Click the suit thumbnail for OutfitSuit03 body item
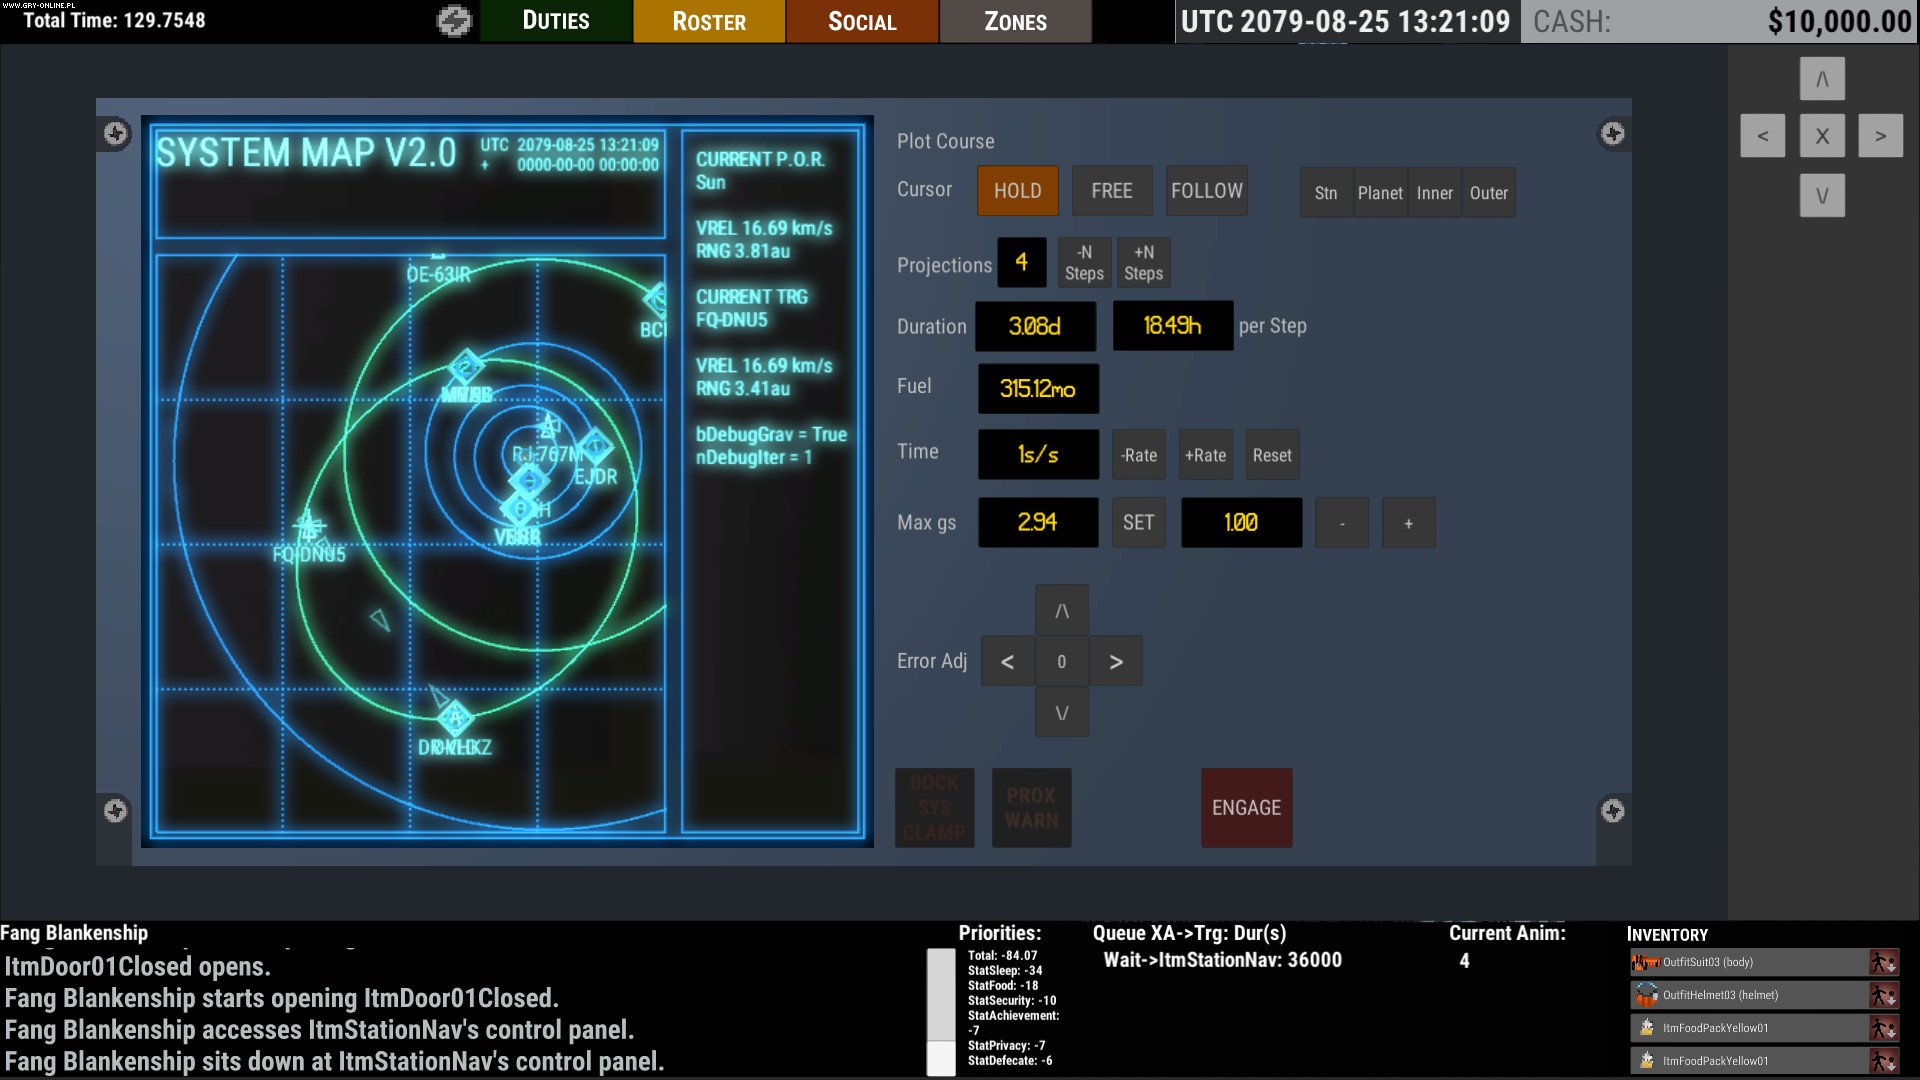1920x1080 pixels. (1645, 963)
